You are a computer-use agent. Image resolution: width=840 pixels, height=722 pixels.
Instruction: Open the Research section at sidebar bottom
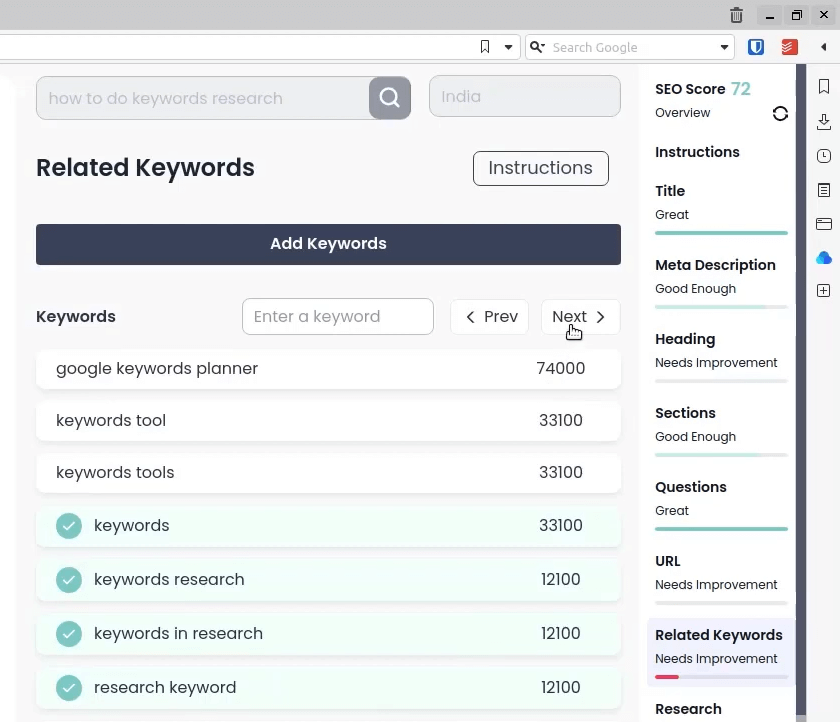point(688,709)
